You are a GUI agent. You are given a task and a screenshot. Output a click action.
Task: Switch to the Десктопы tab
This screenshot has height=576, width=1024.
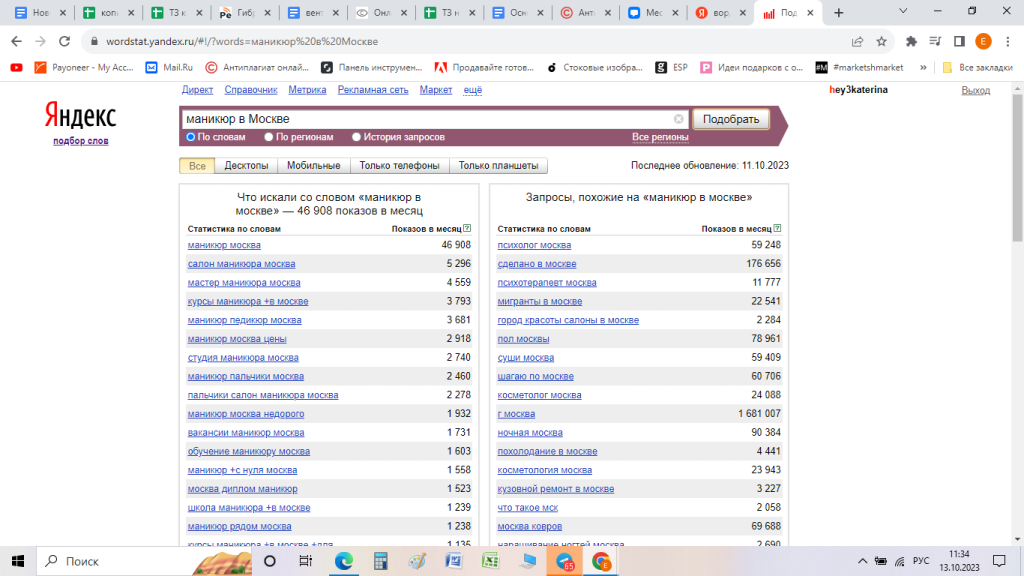pos(246,166)
